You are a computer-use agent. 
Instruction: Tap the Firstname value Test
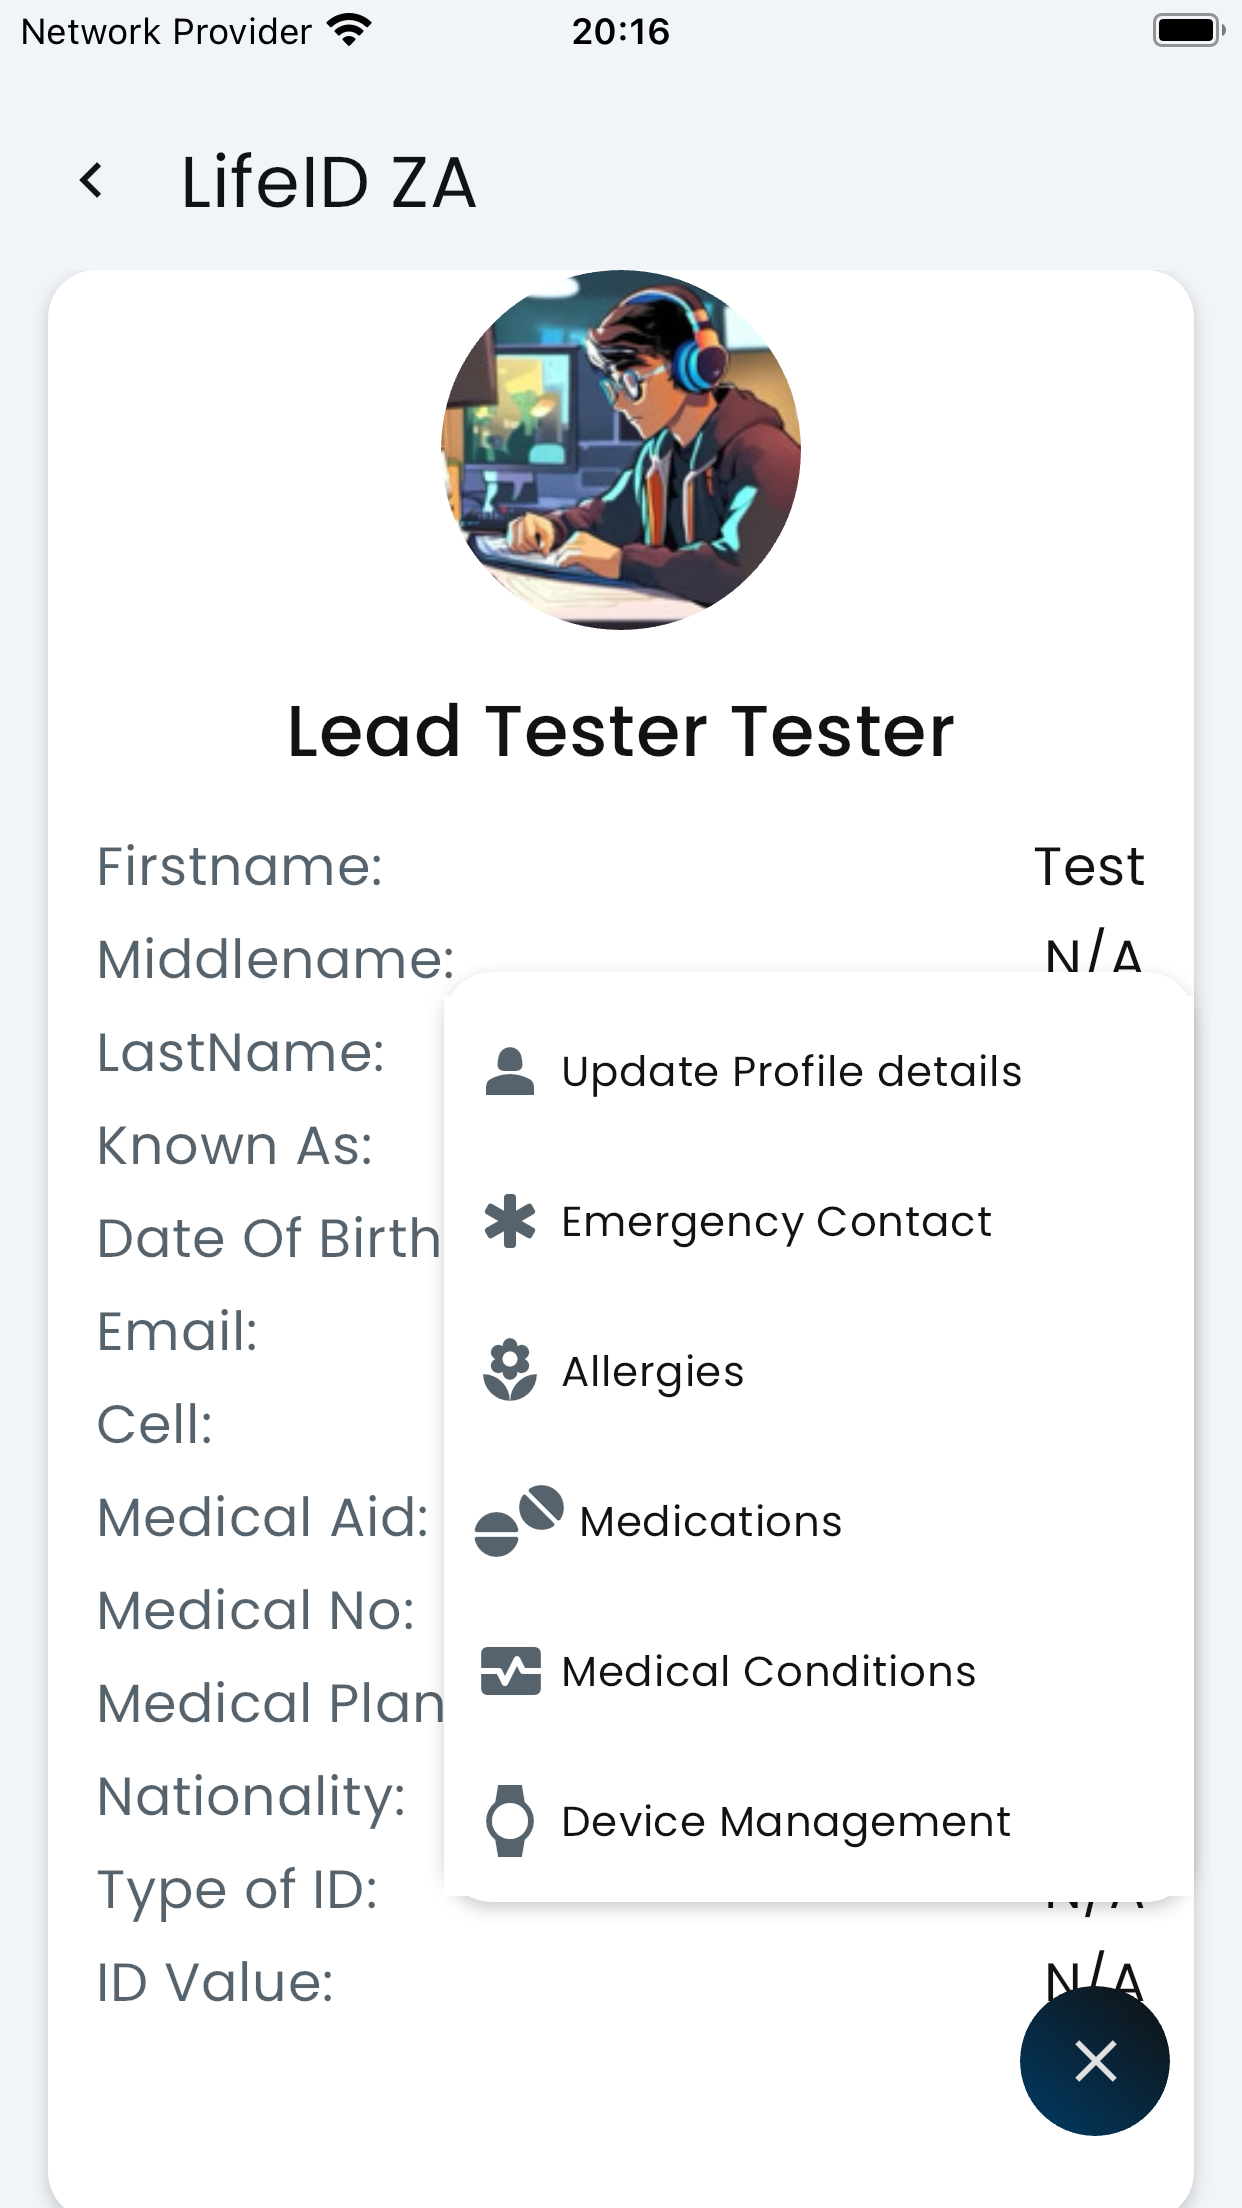[1089, 866]
